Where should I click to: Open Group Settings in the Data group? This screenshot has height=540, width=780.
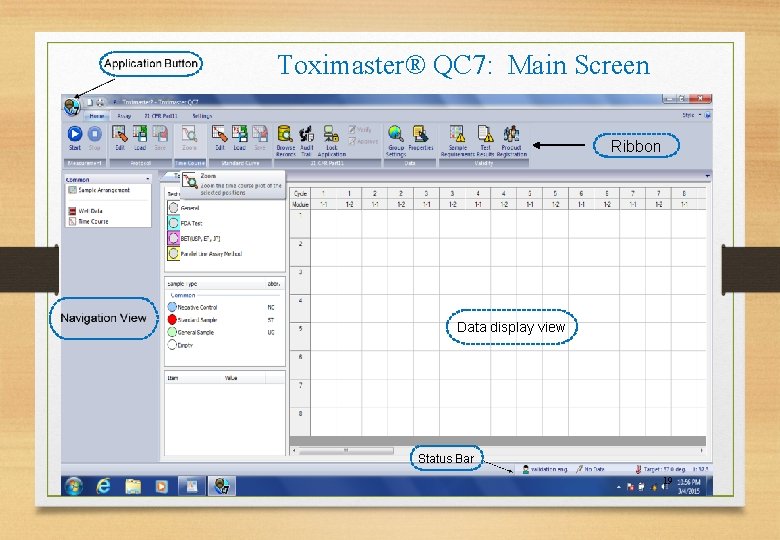[x=396, y=141]
